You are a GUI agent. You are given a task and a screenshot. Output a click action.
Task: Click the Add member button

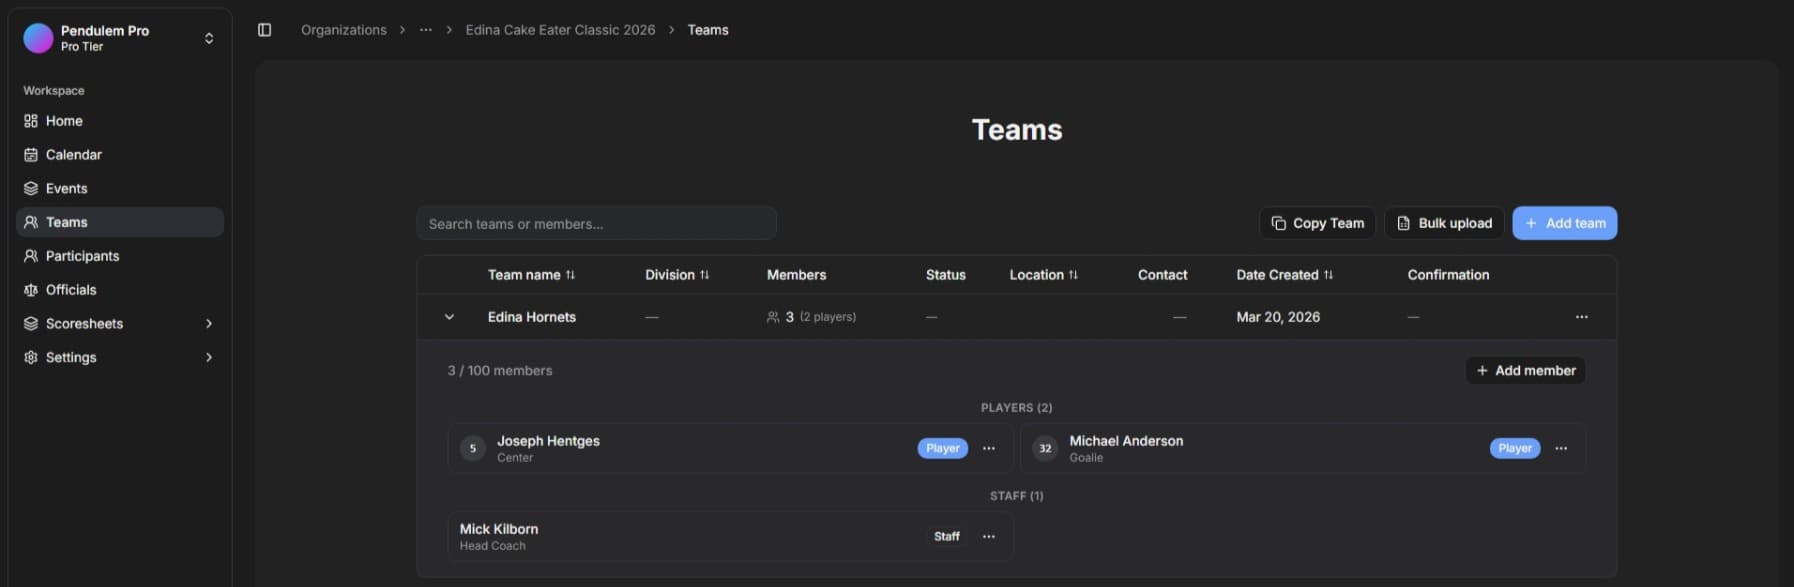pyautogui.click(x=1525, y=370)
